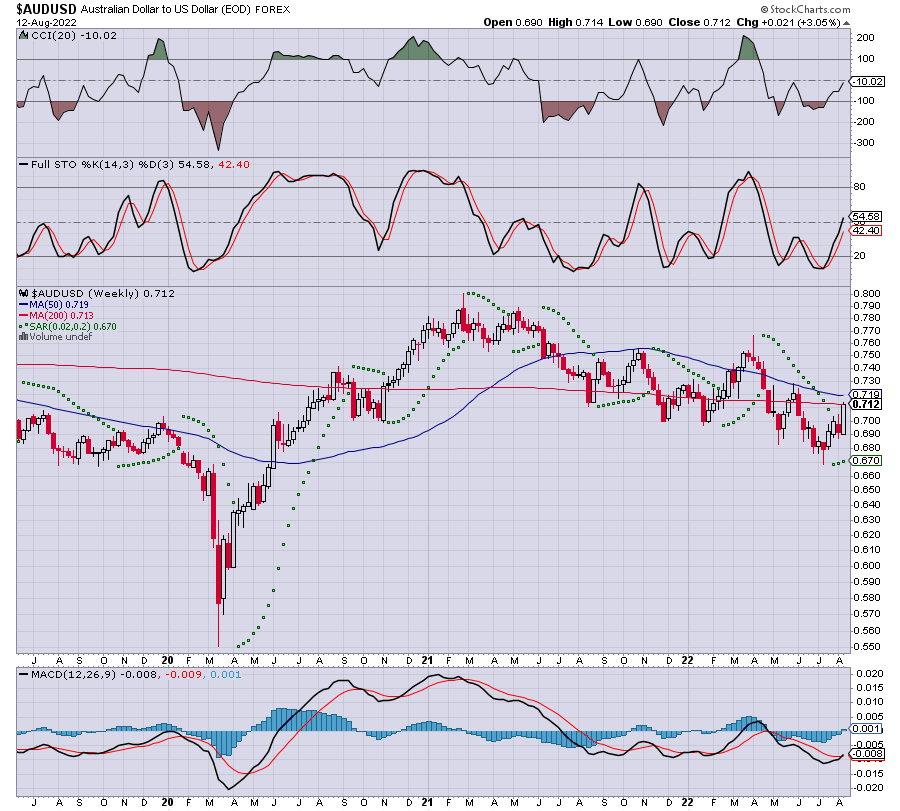Click the 0.712 last price label
The width and height of the screenshot is (900, 811).
pos(866,404)
